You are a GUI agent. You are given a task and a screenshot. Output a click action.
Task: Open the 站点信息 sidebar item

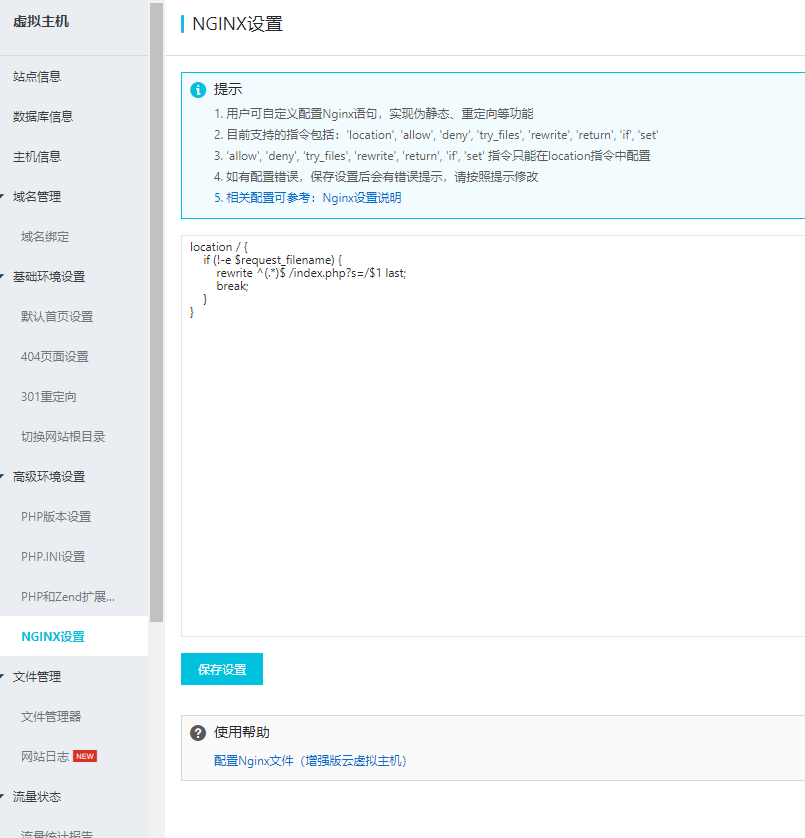point(37,76)
